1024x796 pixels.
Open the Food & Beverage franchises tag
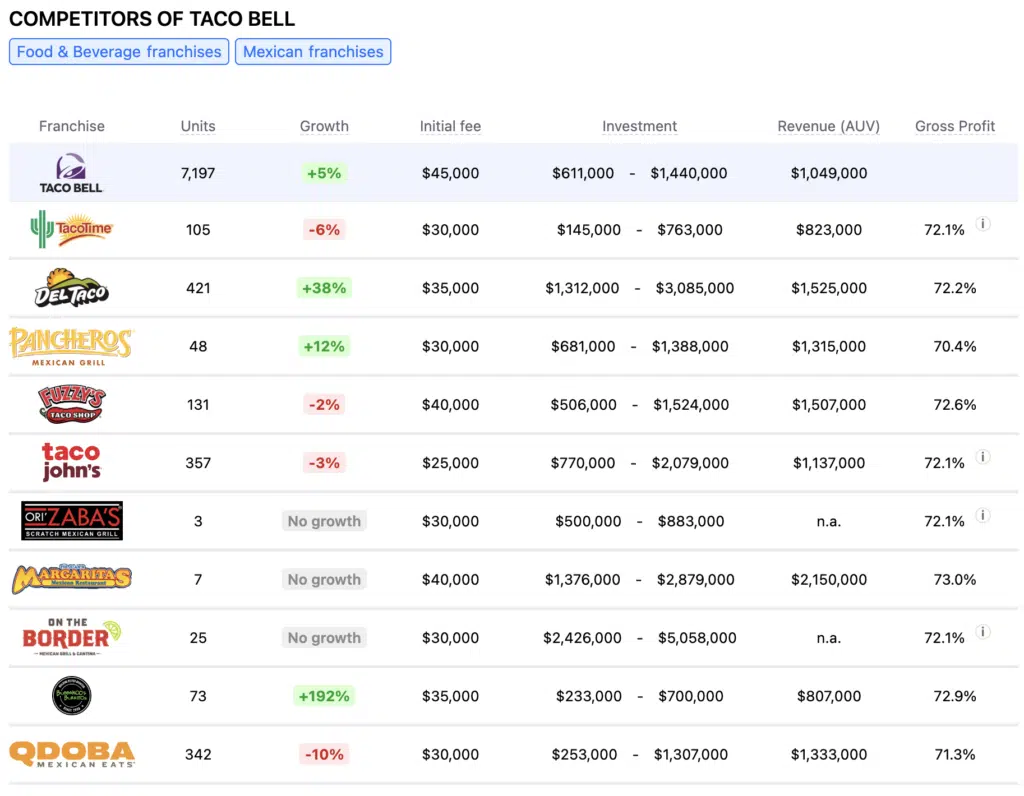119,52
